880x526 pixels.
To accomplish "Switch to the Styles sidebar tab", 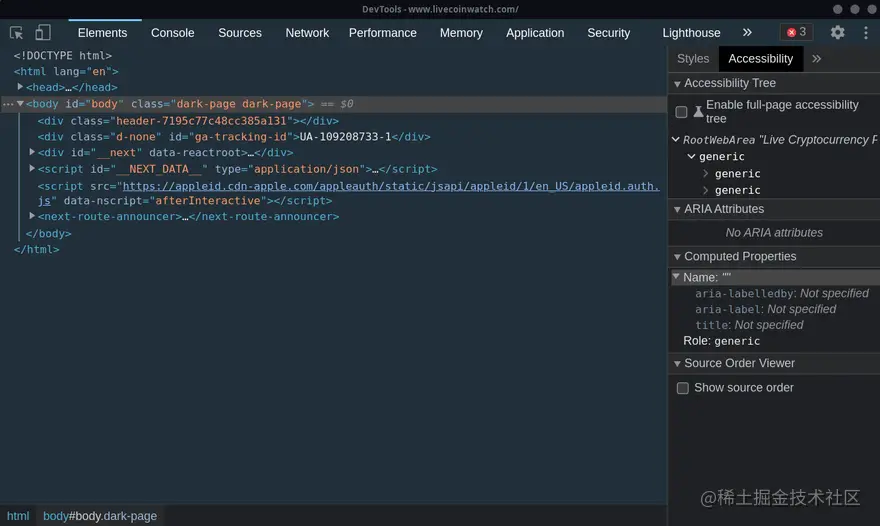I will 693,59.
